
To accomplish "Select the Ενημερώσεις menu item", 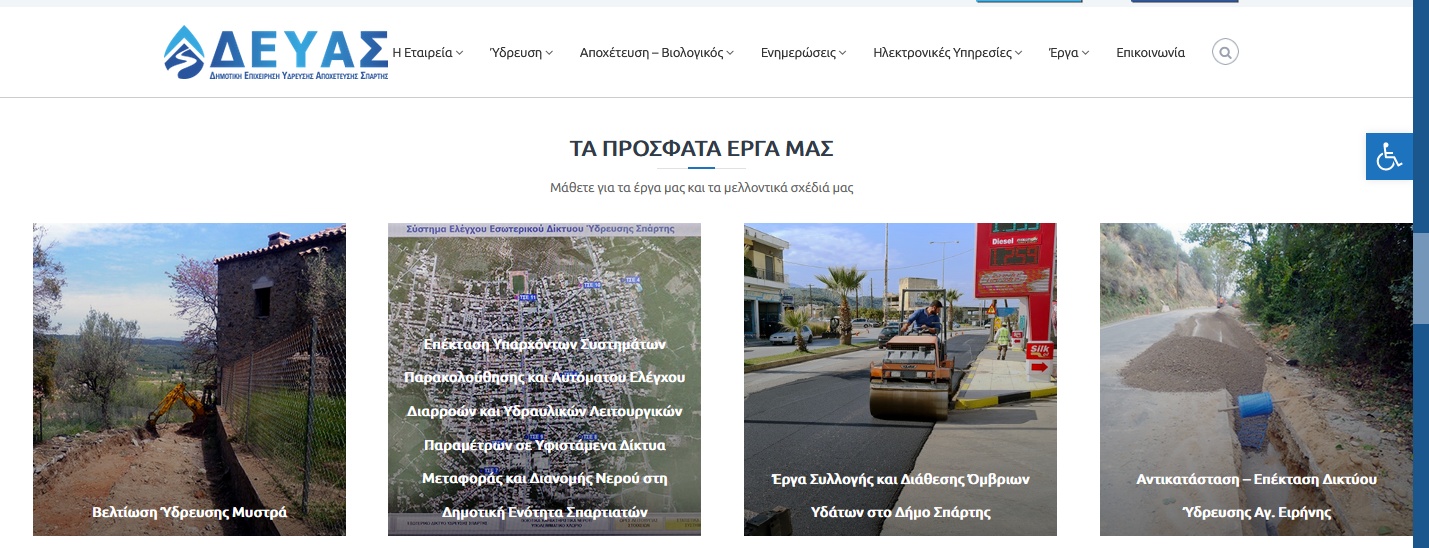I will [x=803, y=53].
